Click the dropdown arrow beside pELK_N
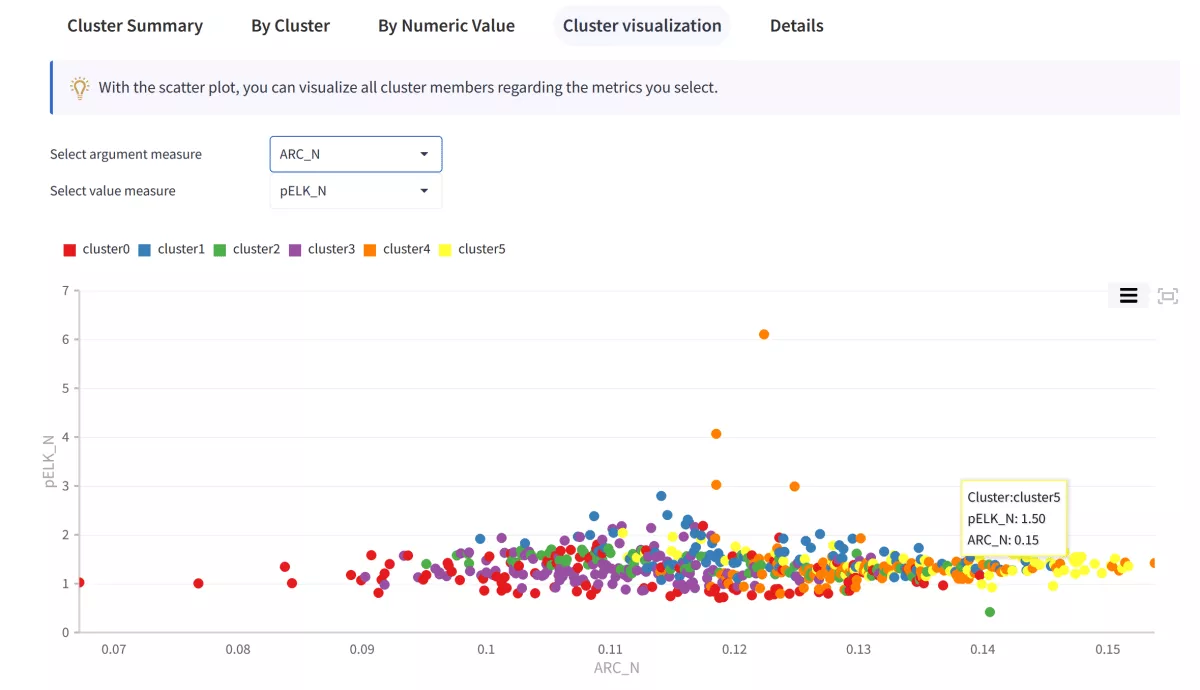1200x690 pixels. coord(424,191)
